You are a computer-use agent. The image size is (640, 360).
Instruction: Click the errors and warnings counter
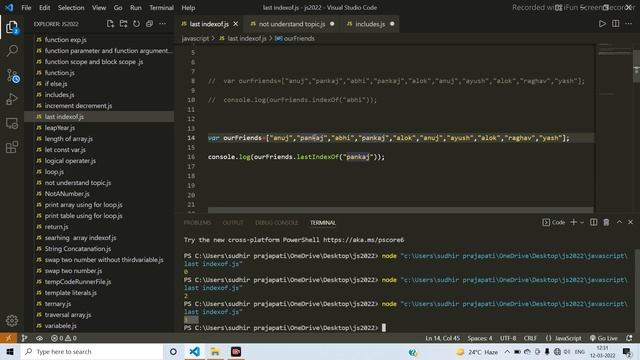[64, 338]
